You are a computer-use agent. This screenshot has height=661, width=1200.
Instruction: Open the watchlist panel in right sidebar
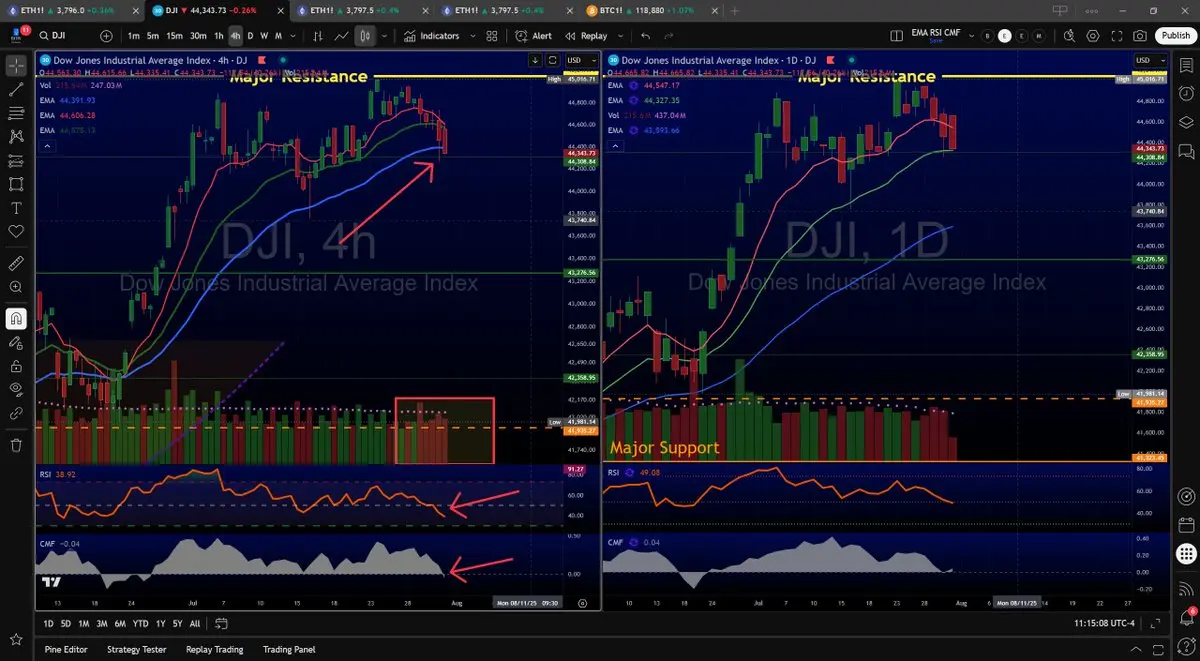click(x=1186, y=65)
